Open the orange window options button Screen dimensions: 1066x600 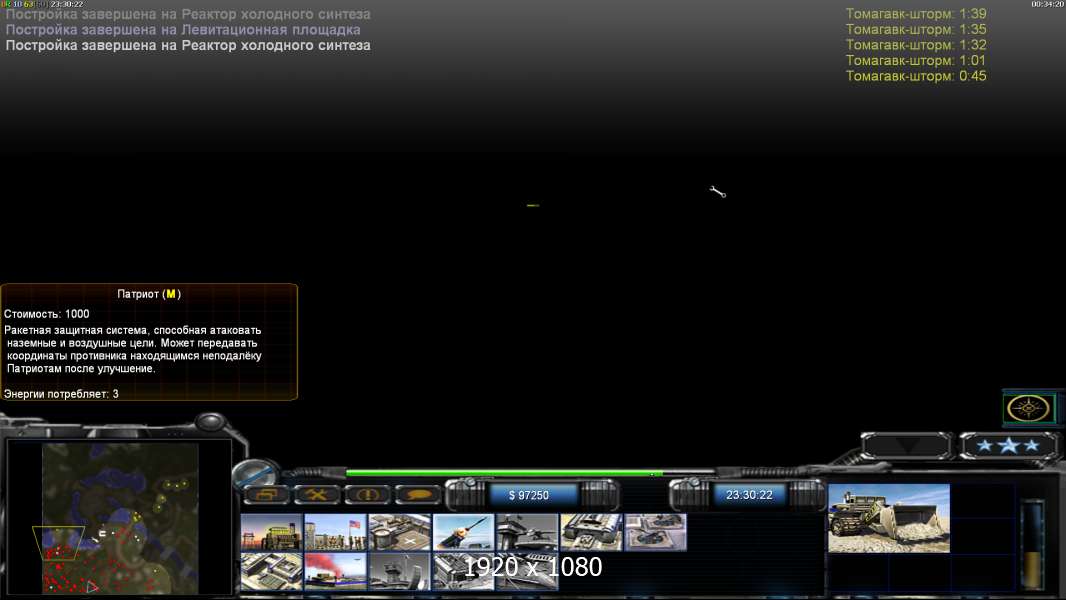click(x=267, y=495)
